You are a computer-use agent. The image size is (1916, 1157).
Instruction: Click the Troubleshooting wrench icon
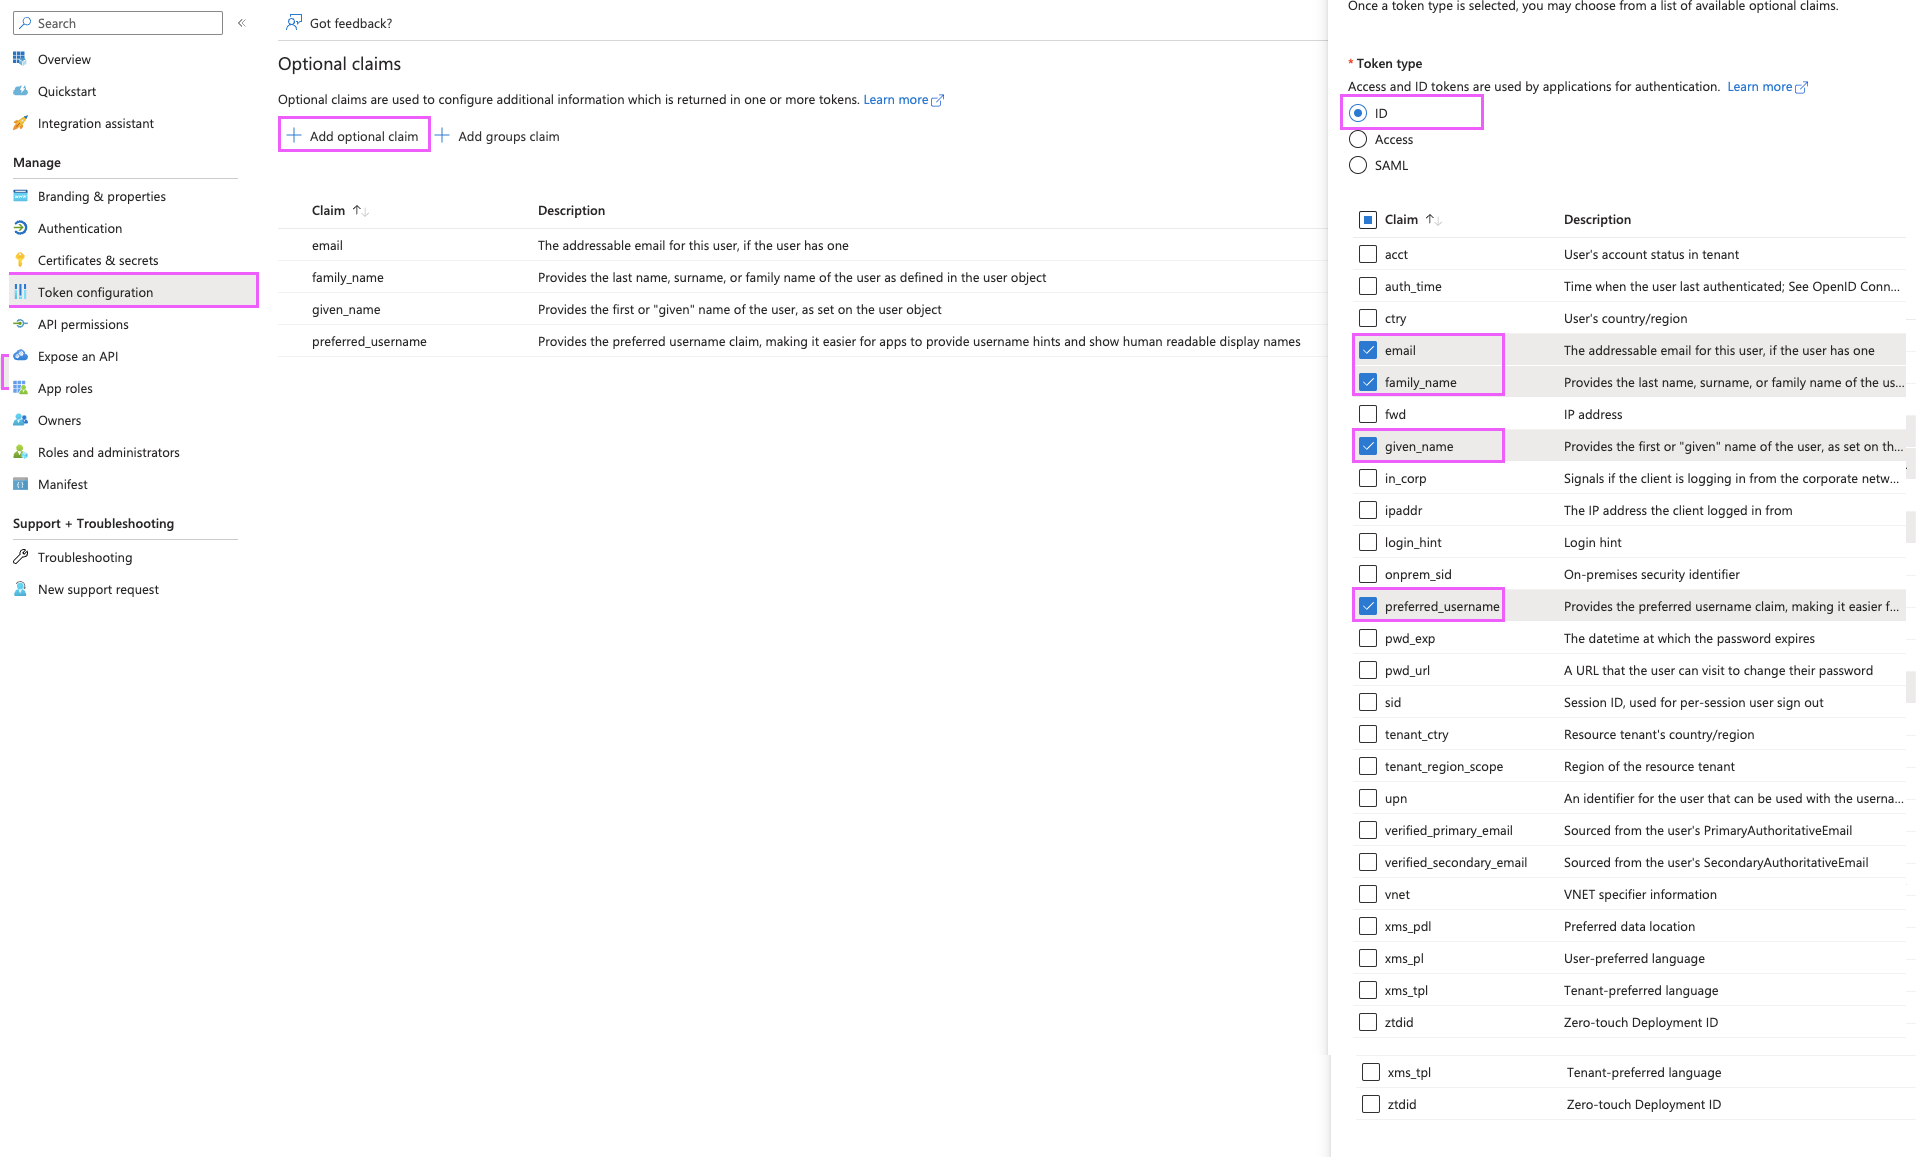(20, 557)
